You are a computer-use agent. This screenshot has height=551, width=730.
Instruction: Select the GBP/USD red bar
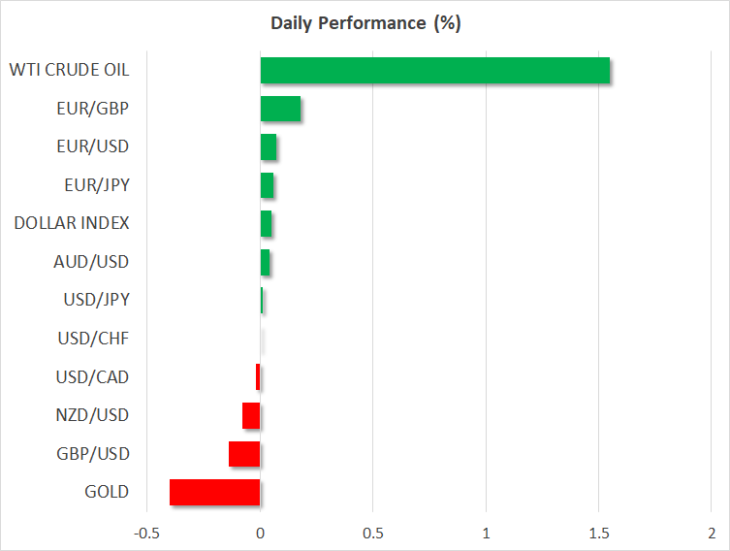coord(244,454)
